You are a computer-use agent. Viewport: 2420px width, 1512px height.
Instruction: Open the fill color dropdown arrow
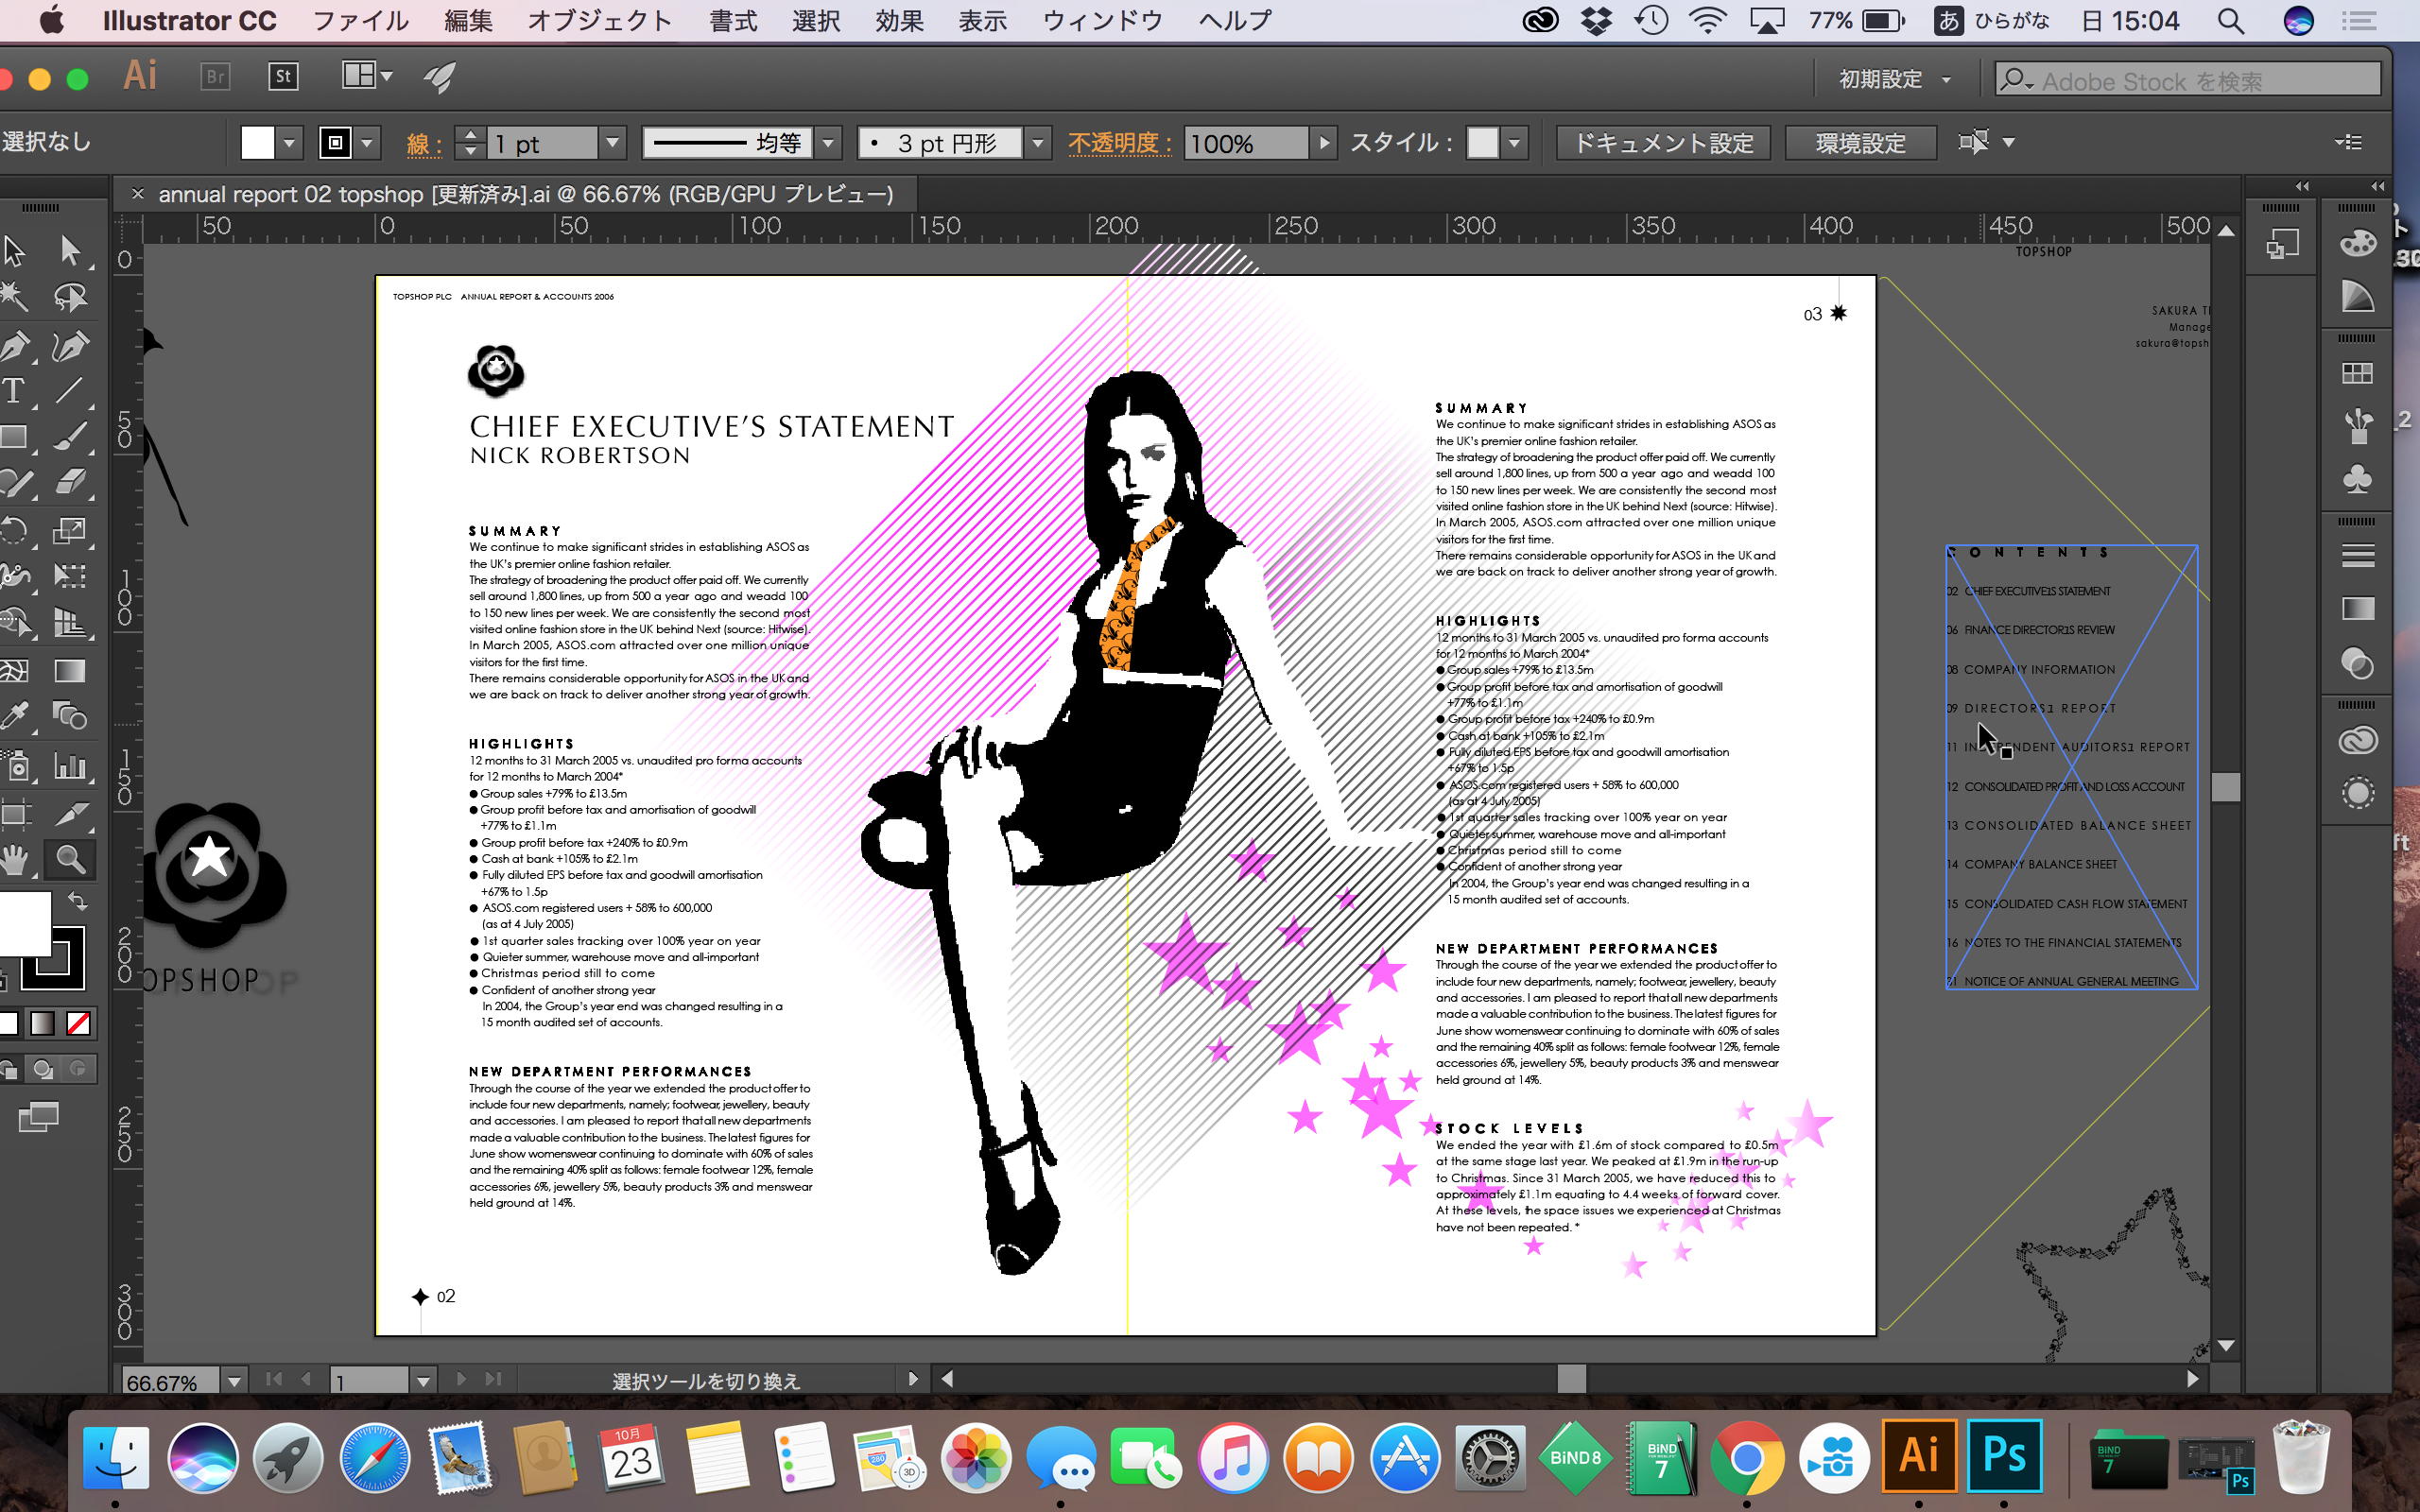tap(289, 143)
